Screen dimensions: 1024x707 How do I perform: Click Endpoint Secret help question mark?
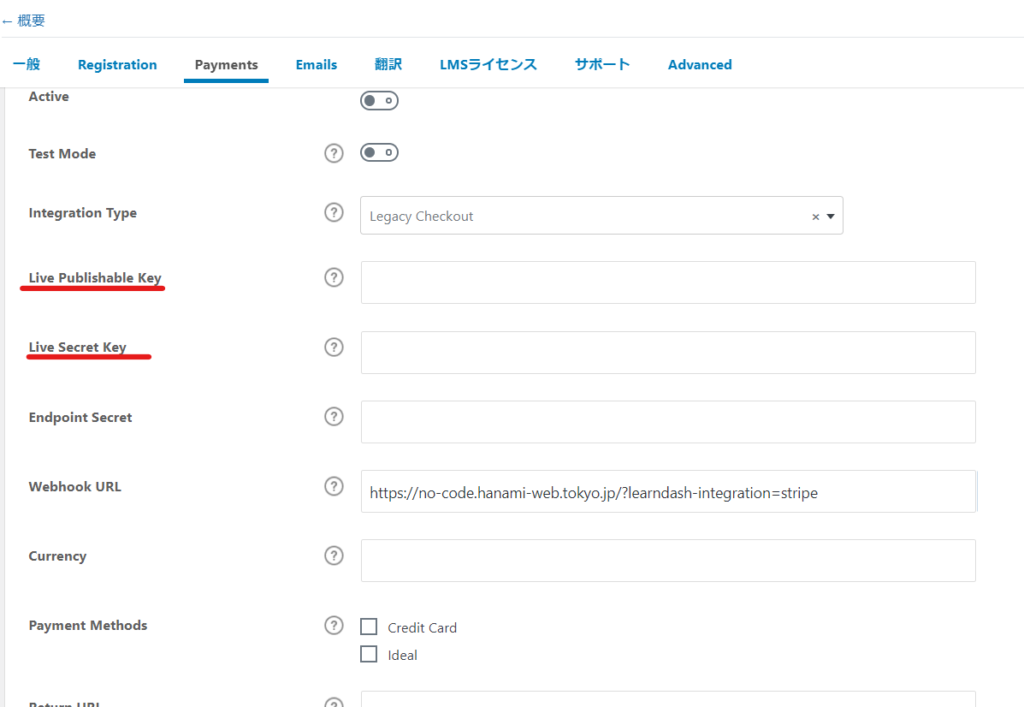(334, 417)
